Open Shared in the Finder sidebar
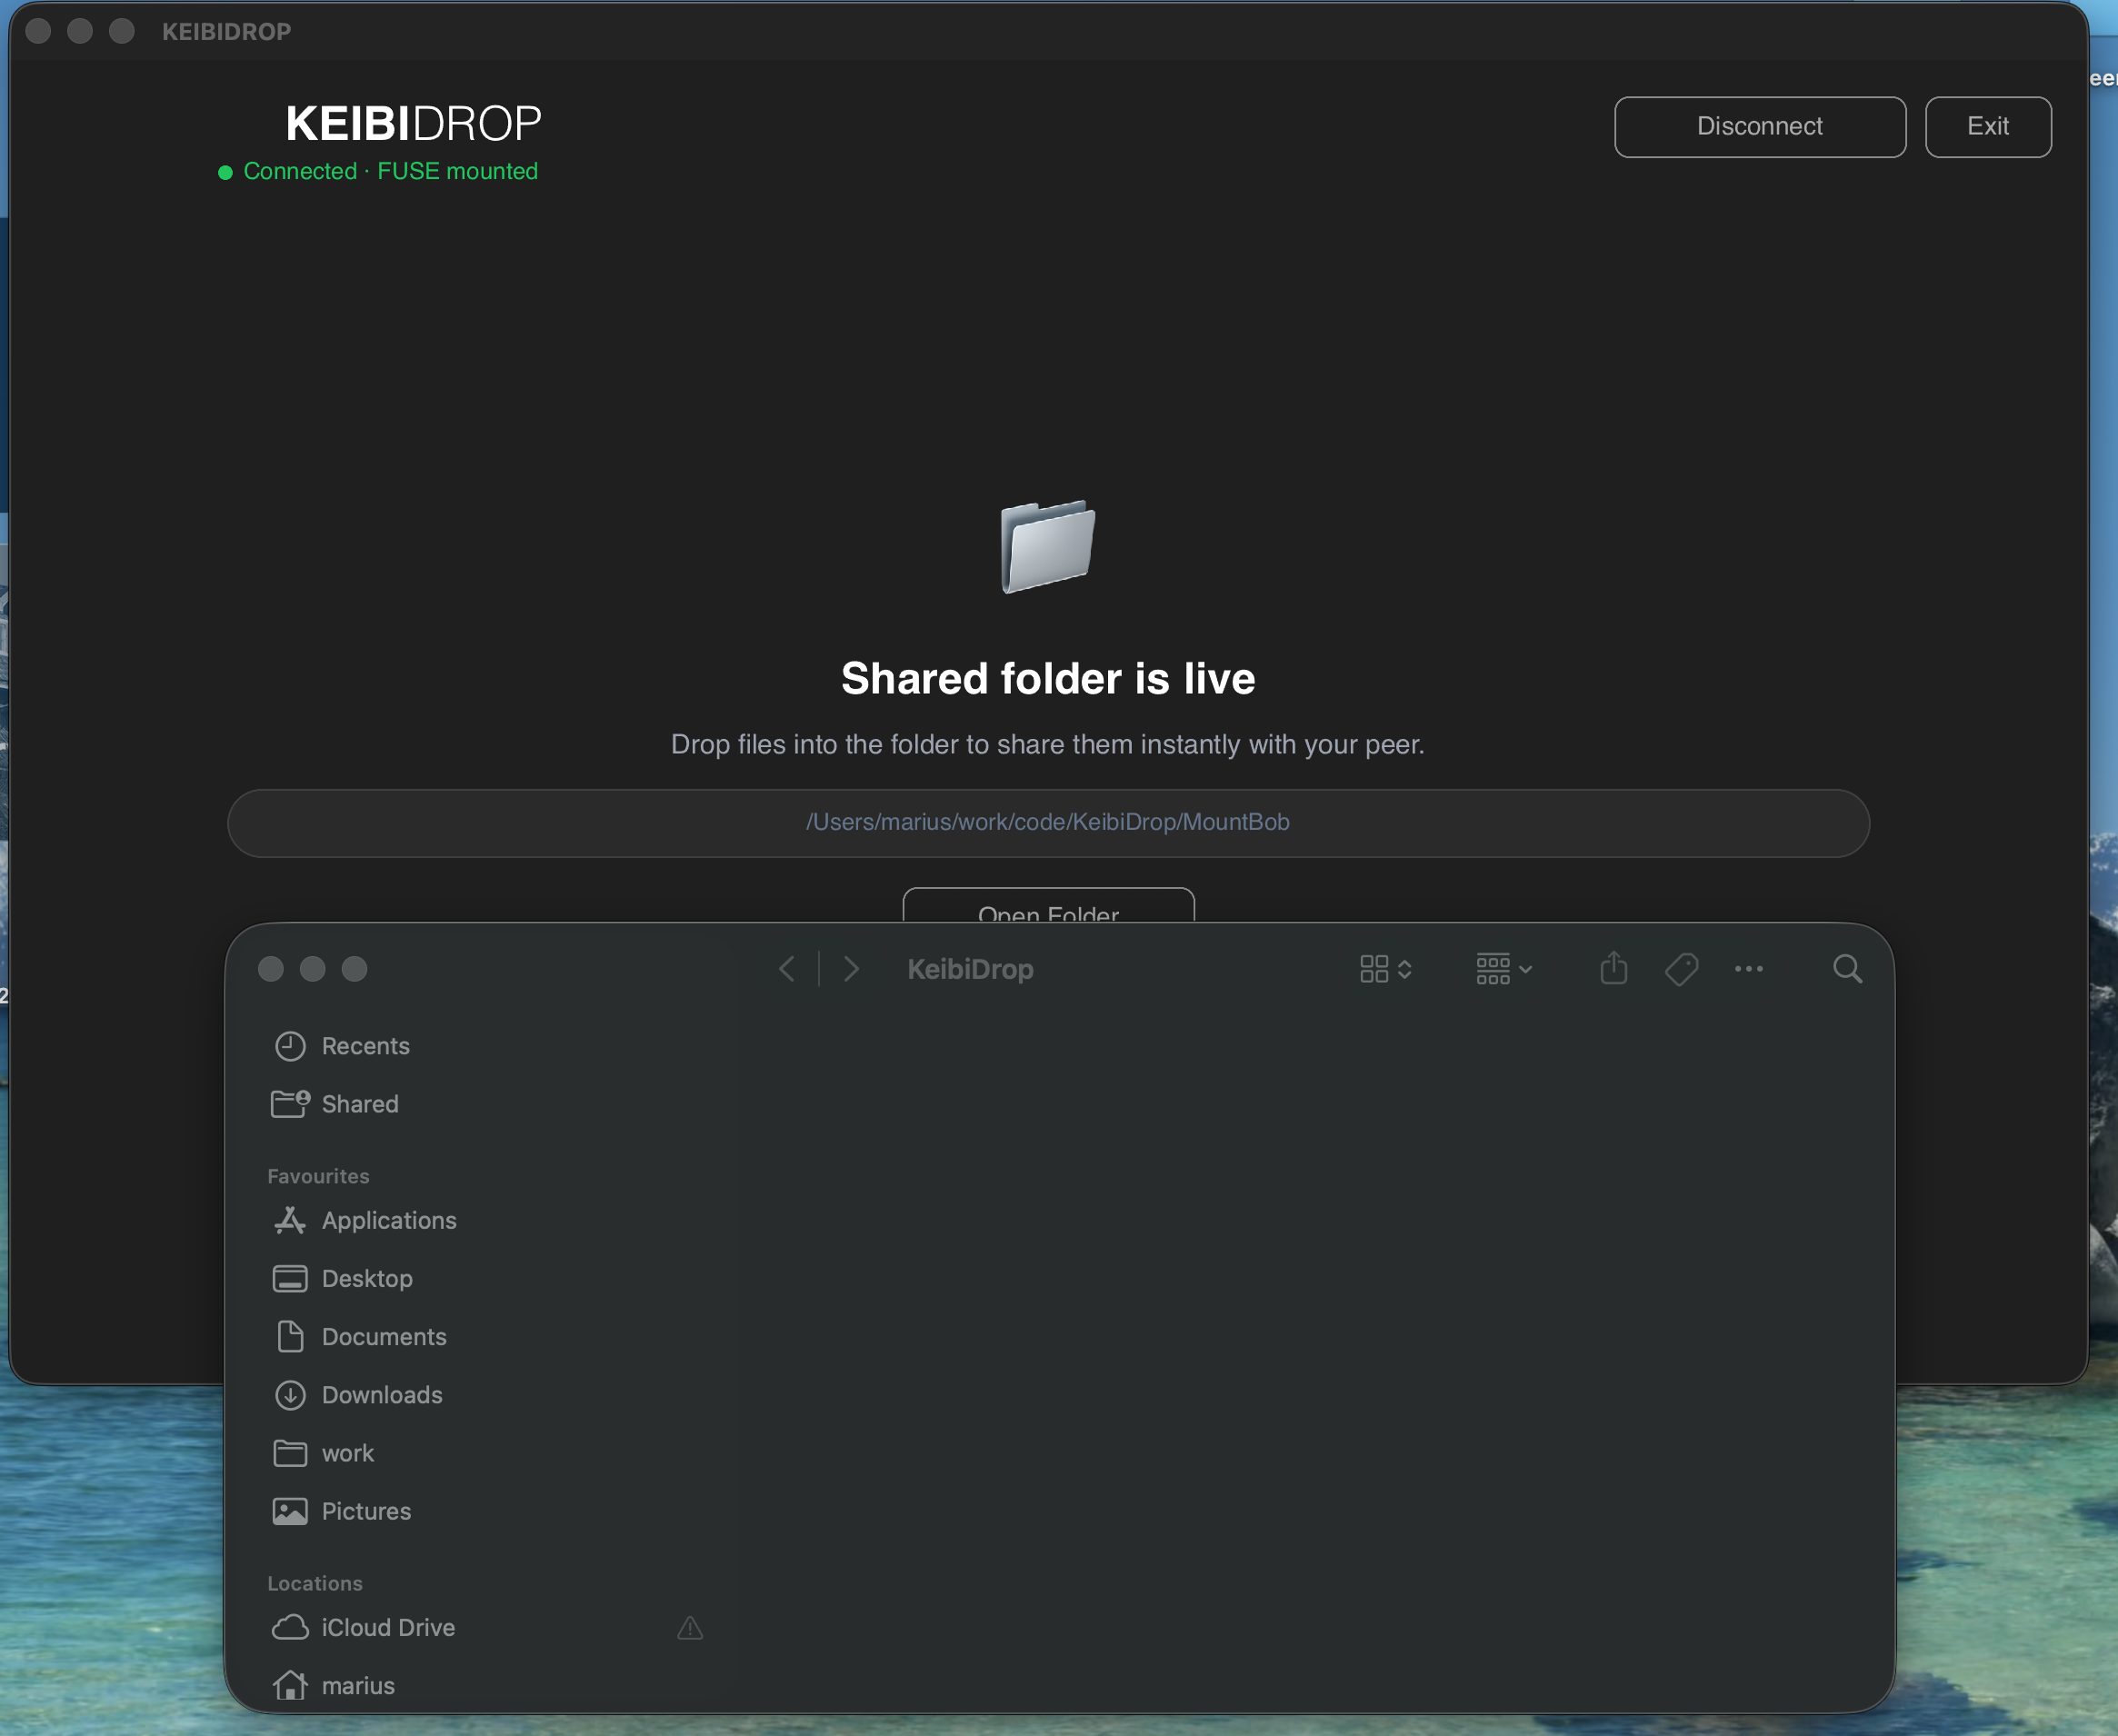 click(359, 1104)
